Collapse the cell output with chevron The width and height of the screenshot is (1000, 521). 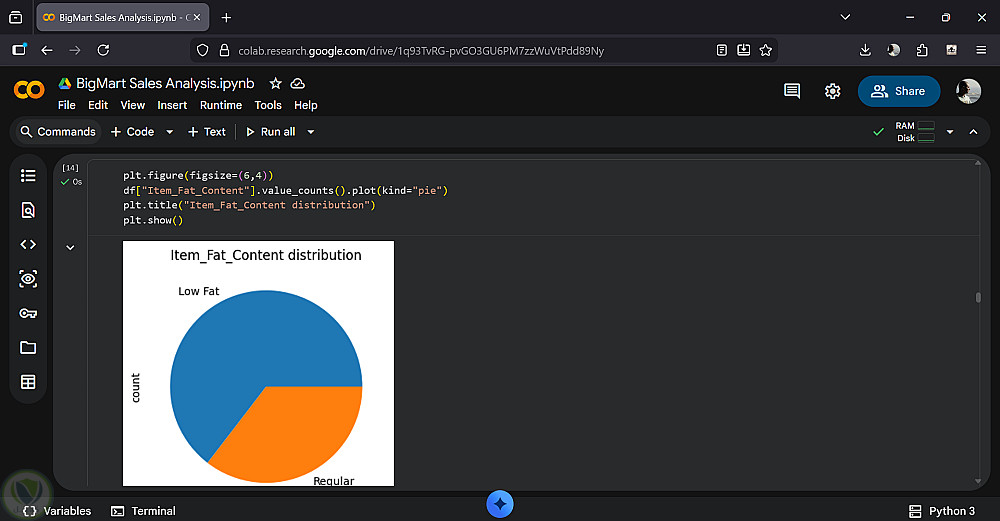(70, 247)
